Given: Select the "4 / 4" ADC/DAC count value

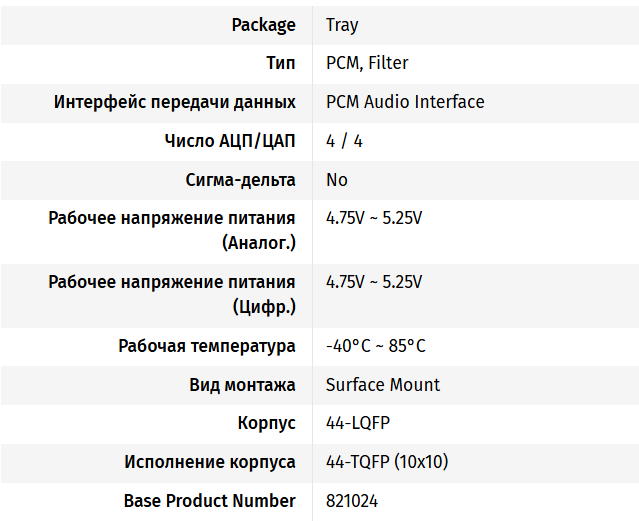Looking at the screenshot, I should click(x=344, y=141).
